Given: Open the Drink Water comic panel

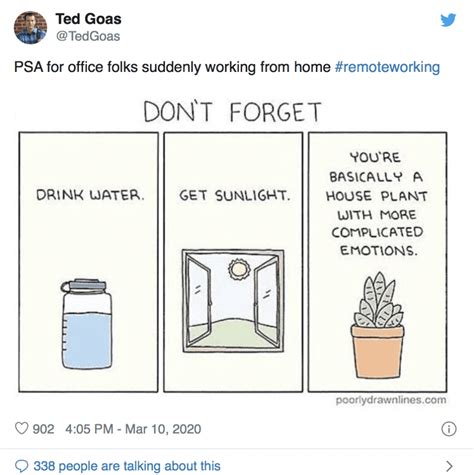Looking at the screenshot, I should pos(88,262).
